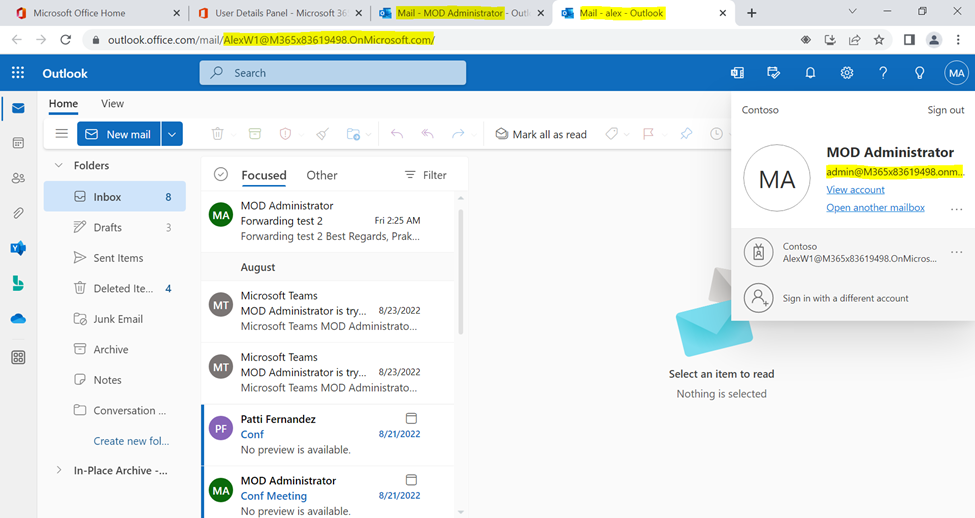Select the Other inbox tab
The width and height of the screenshot is (975, 518).
tap(321, 175)
